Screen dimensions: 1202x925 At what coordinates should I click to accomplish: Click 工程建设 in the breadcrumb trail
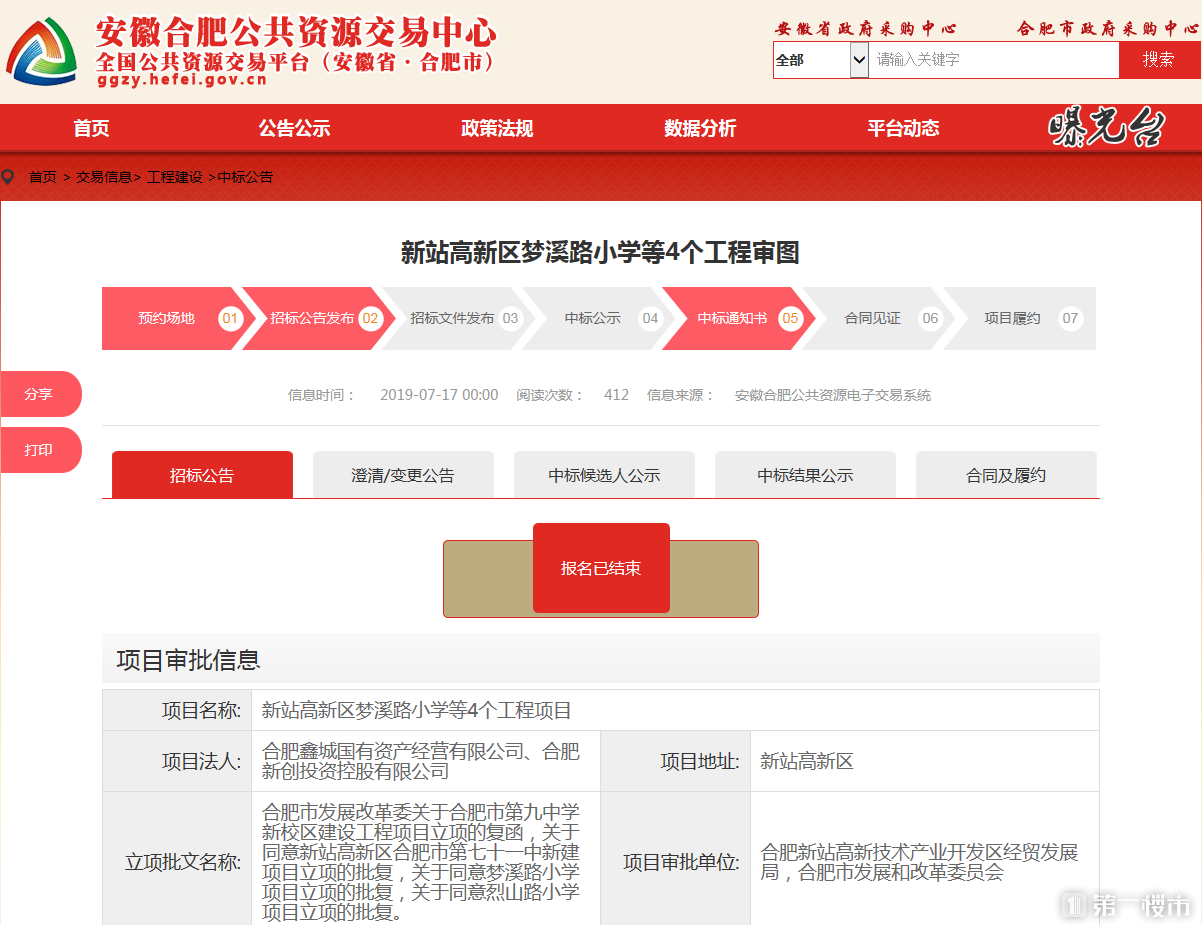(177, 177)
